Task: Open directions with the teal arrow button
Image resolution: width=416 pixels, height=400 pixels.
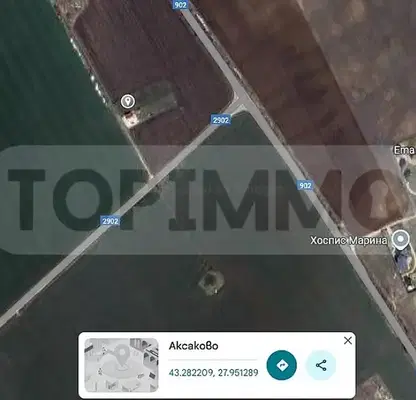Action: [282, 365]
